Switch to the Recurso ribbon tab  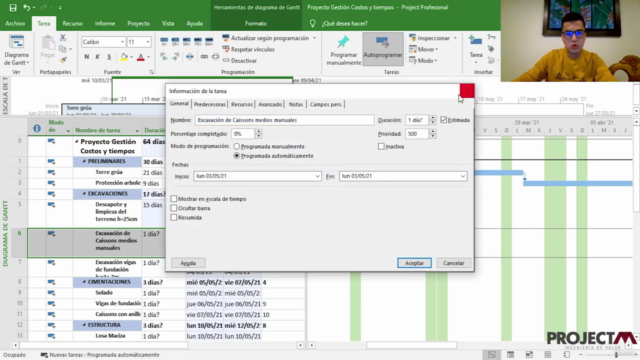[x=72, y=24]
